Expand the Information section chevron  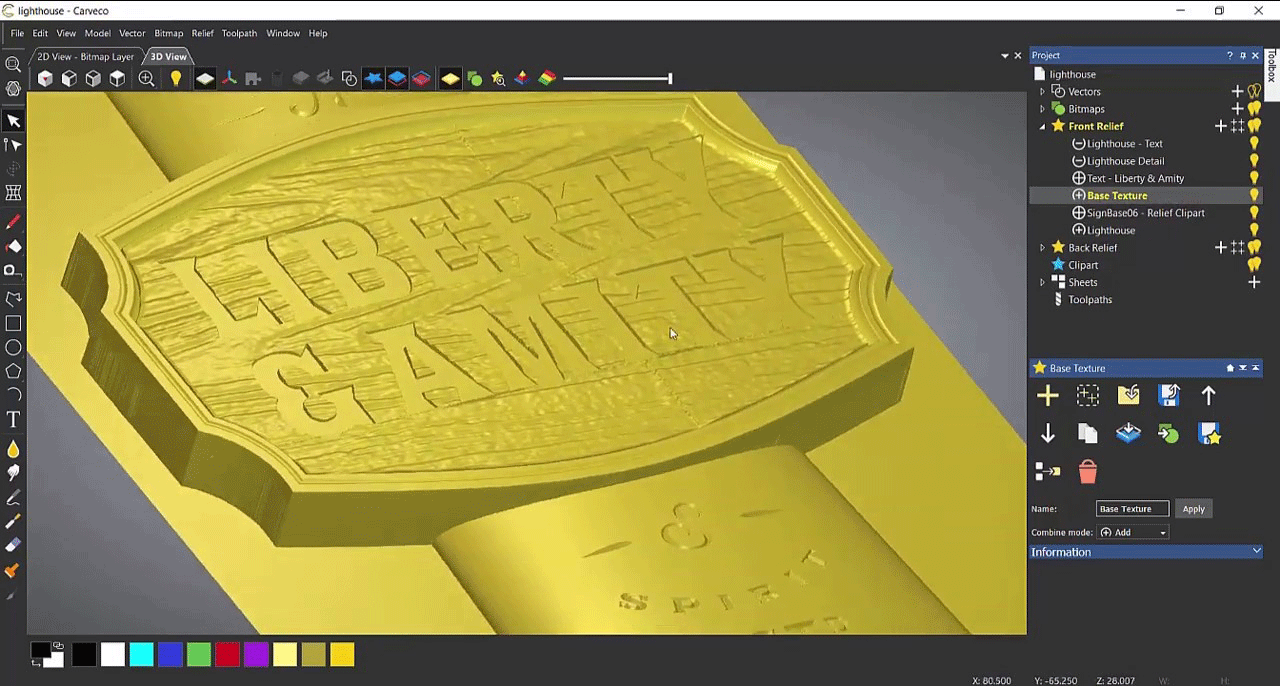(1256, 552)
